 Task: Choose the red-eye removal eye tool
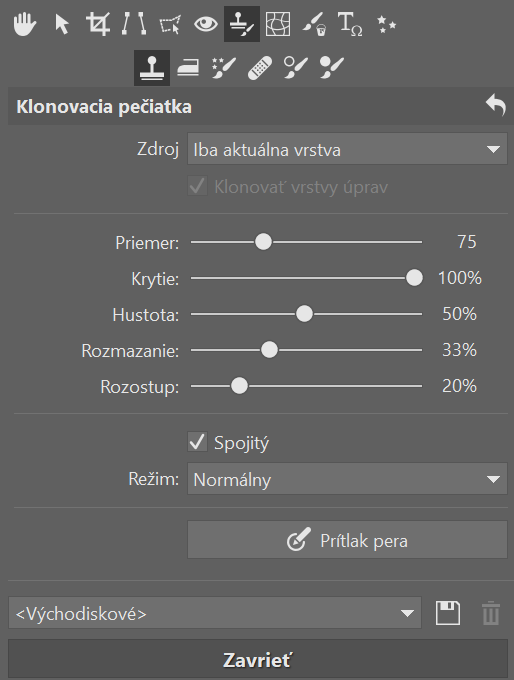(x=206, y=24)
